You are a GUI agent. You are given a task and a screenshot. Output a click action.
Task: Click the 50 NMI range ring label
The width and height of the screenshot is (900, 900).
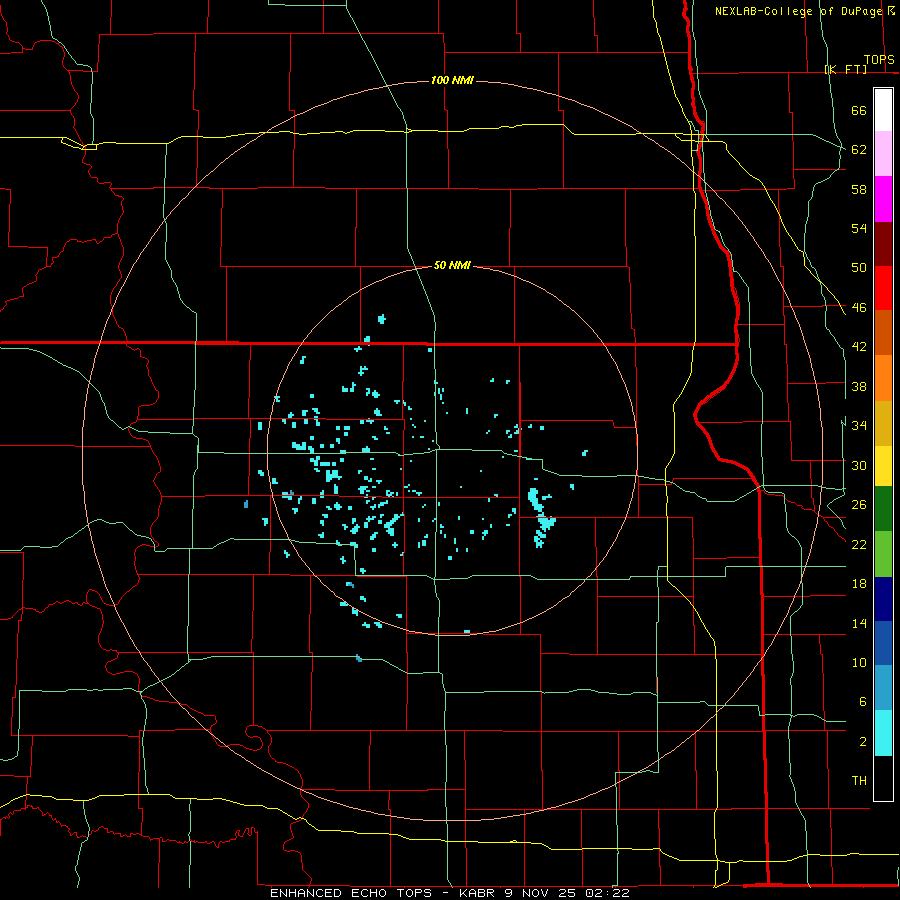(x=452, y=265)
